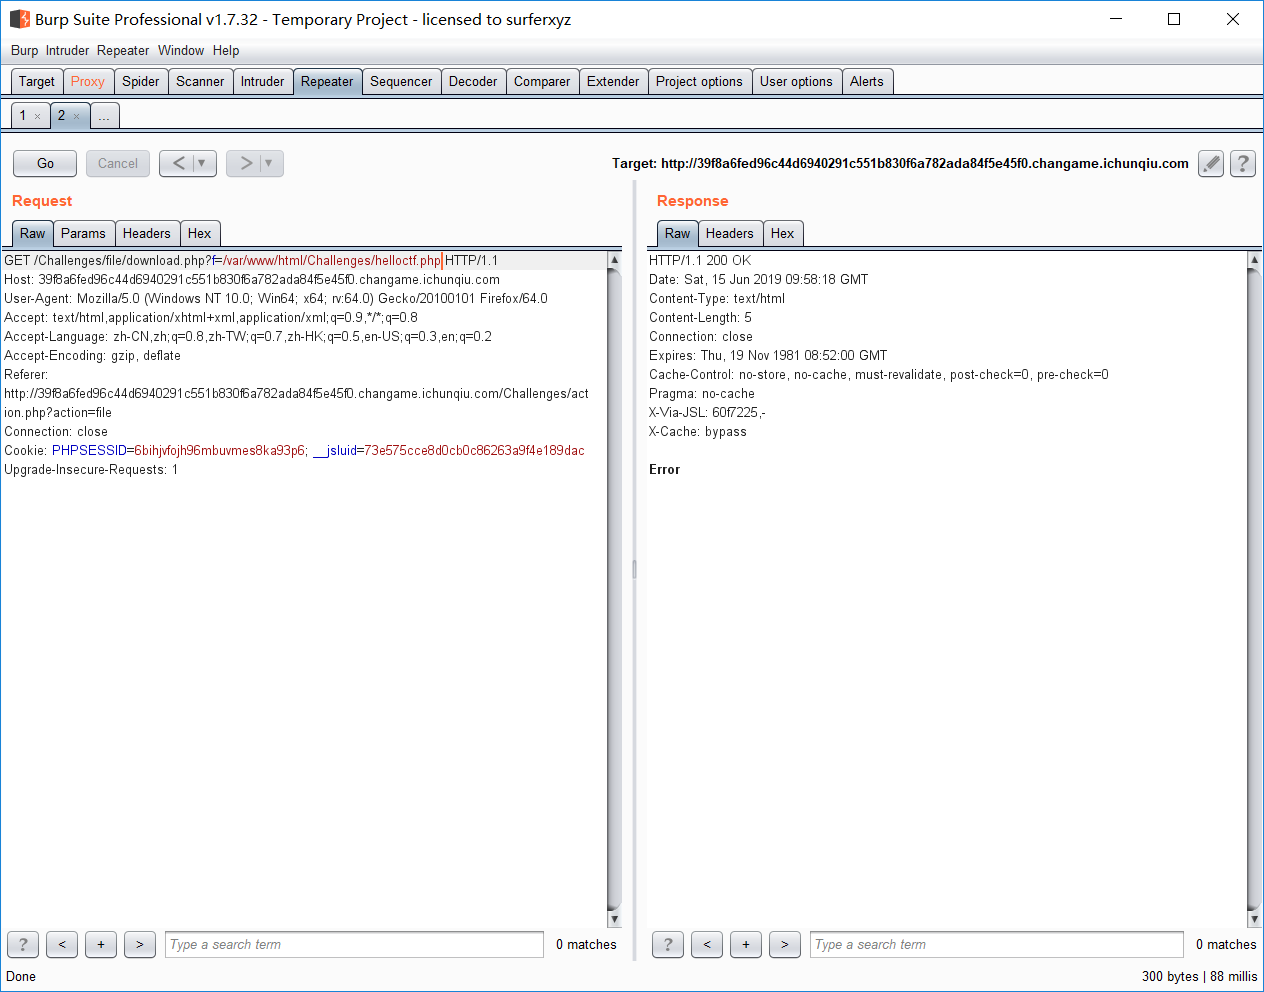Open the Window menu
The height and width of the screenshot is (992, 1264).
[x=181, y=50]
